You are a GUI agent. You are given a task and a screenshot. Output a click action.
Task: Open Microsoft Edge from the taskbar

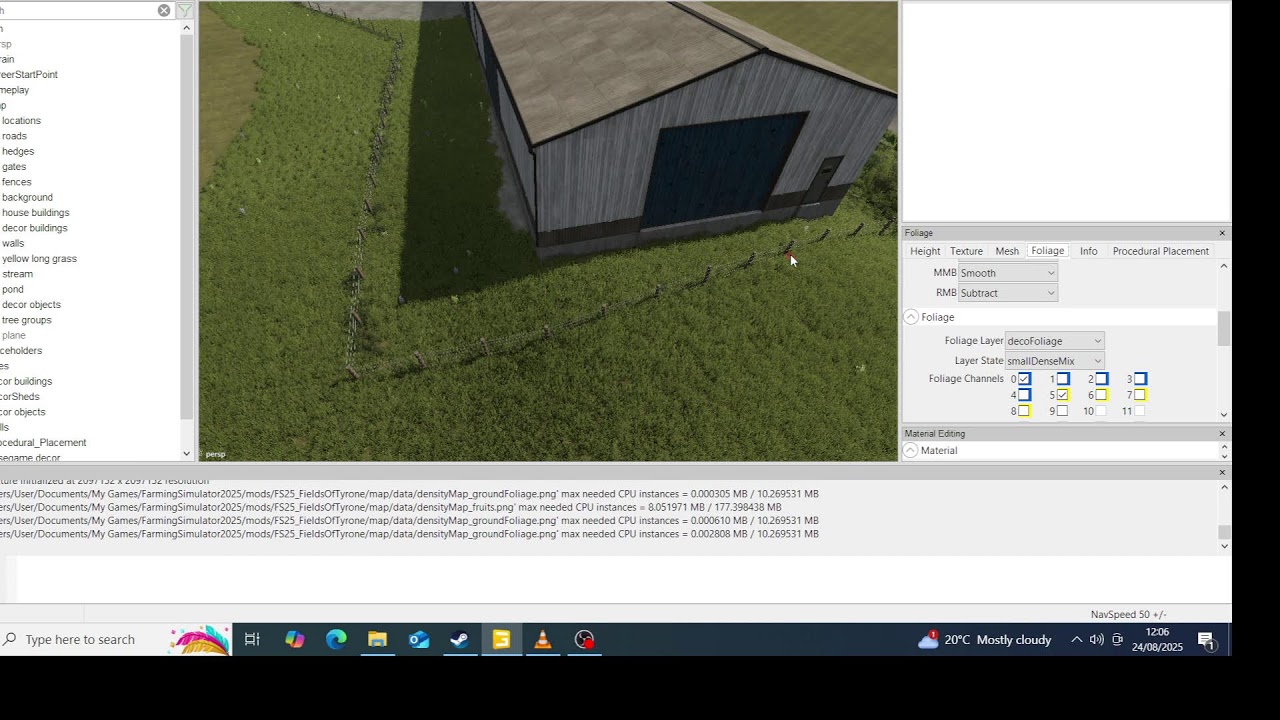pos(336,639)
